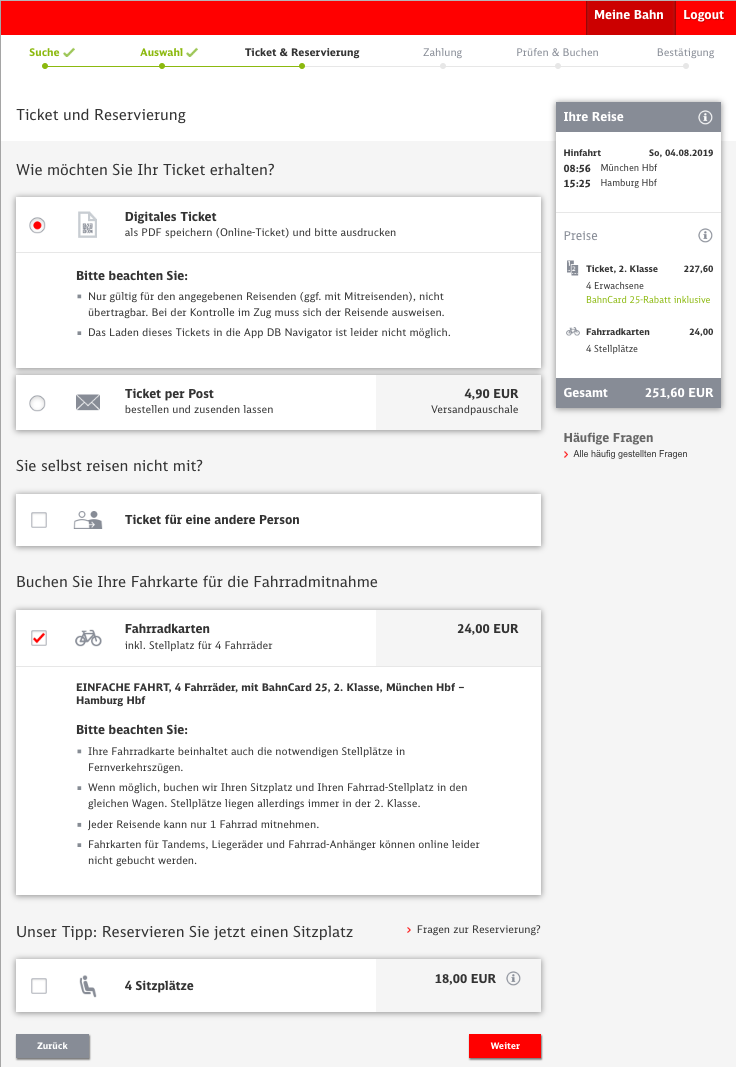
Task: Return to the Auswahl step
Action: pos(161,52)
